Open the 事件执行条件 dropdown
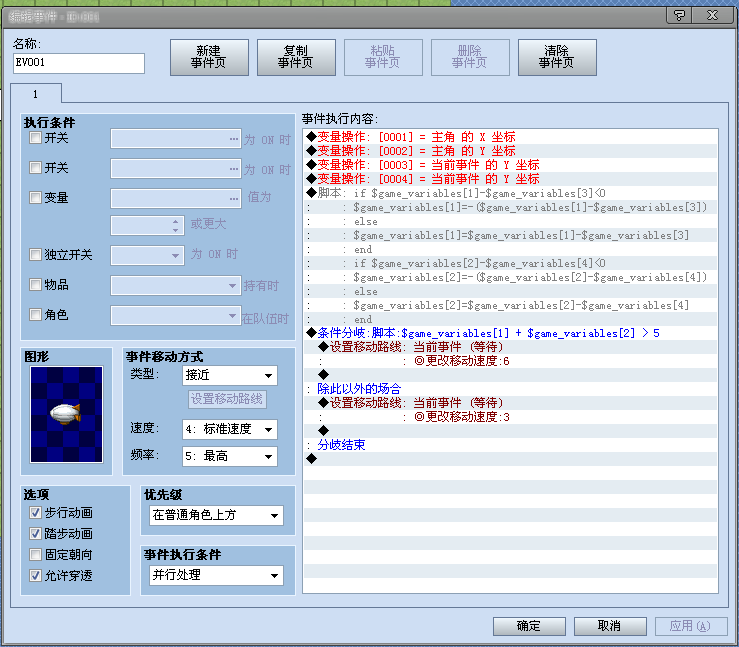Viewport: 739px width, 647px height. (216, 575)
